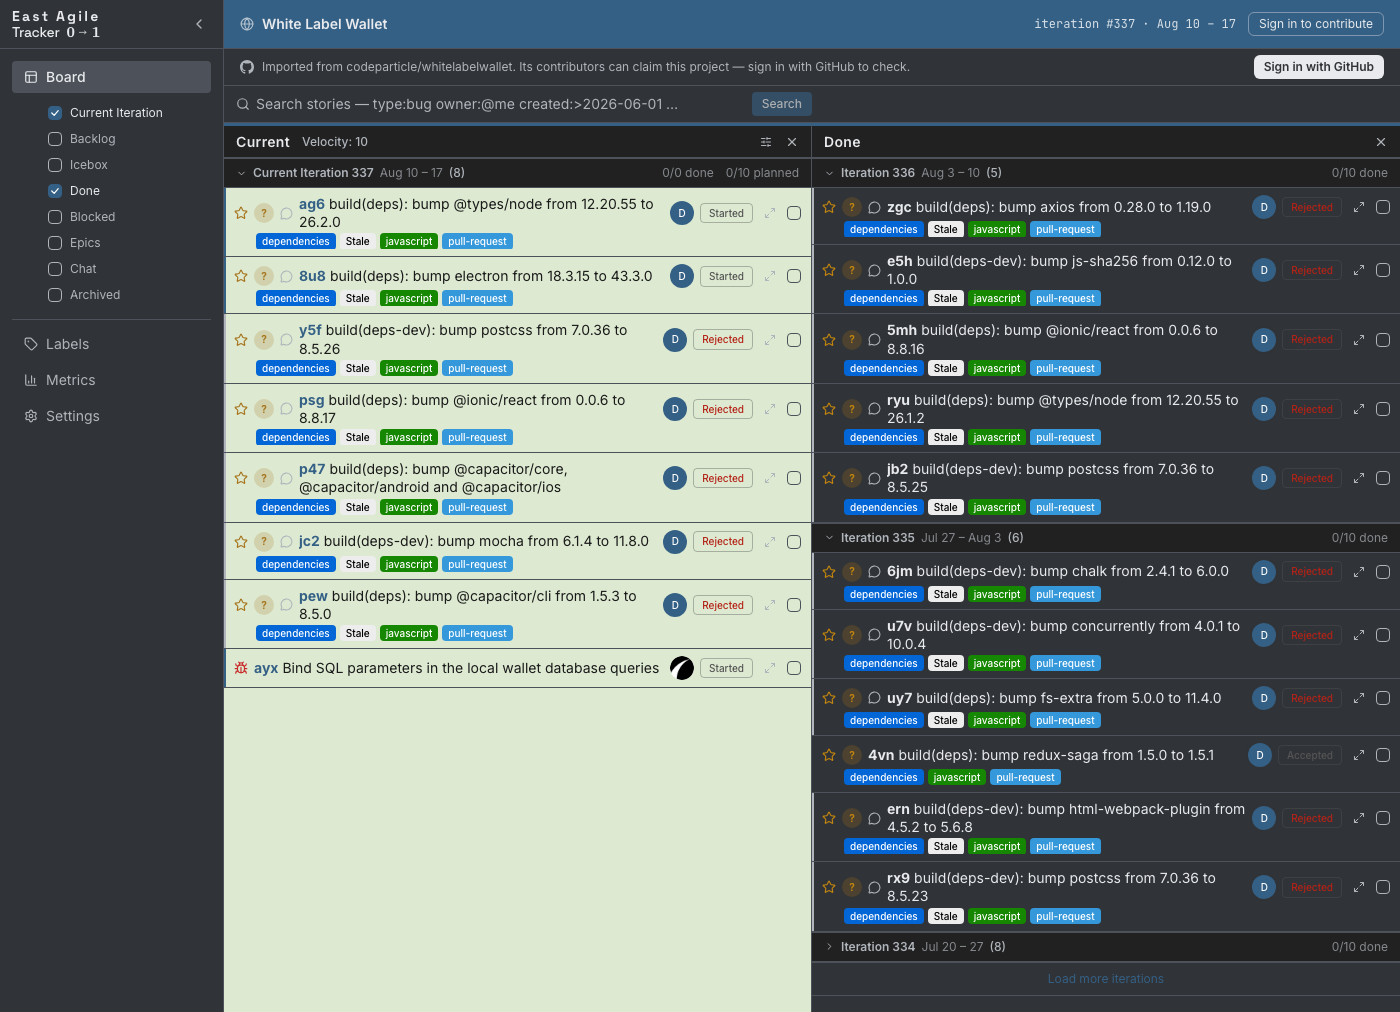Click the East Agile Tracker logo text
The width and height of the screenshot is (1400, 1012).
[56, 24]
